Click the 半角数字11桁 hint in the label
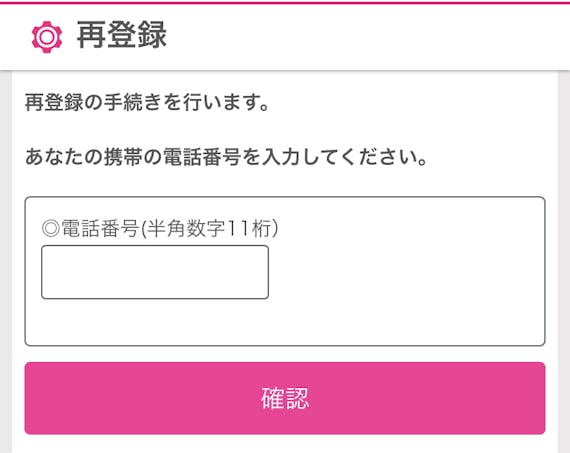 [209, 229]
